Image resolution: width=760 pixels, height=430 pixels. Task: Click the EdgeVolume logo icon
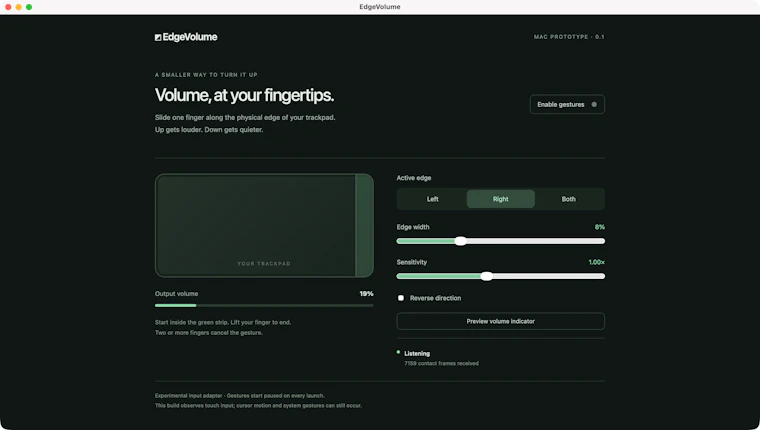point(158,37)
